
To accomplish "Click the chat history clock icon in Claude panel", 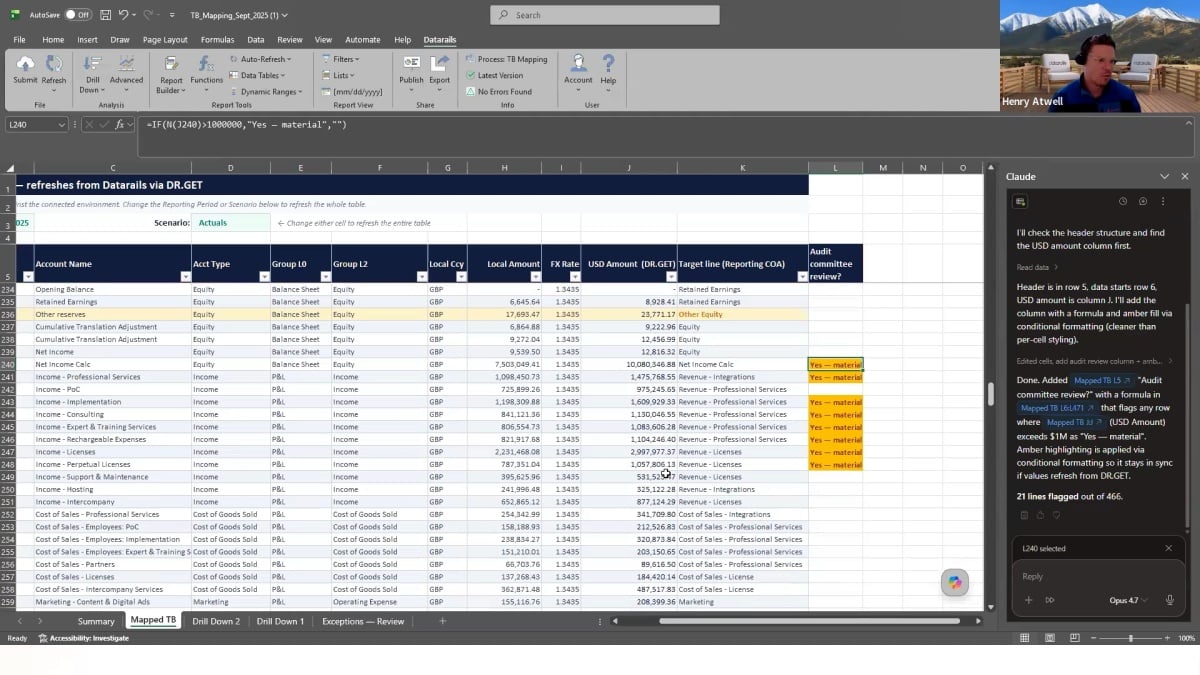I will click(x=1123, y=201).
